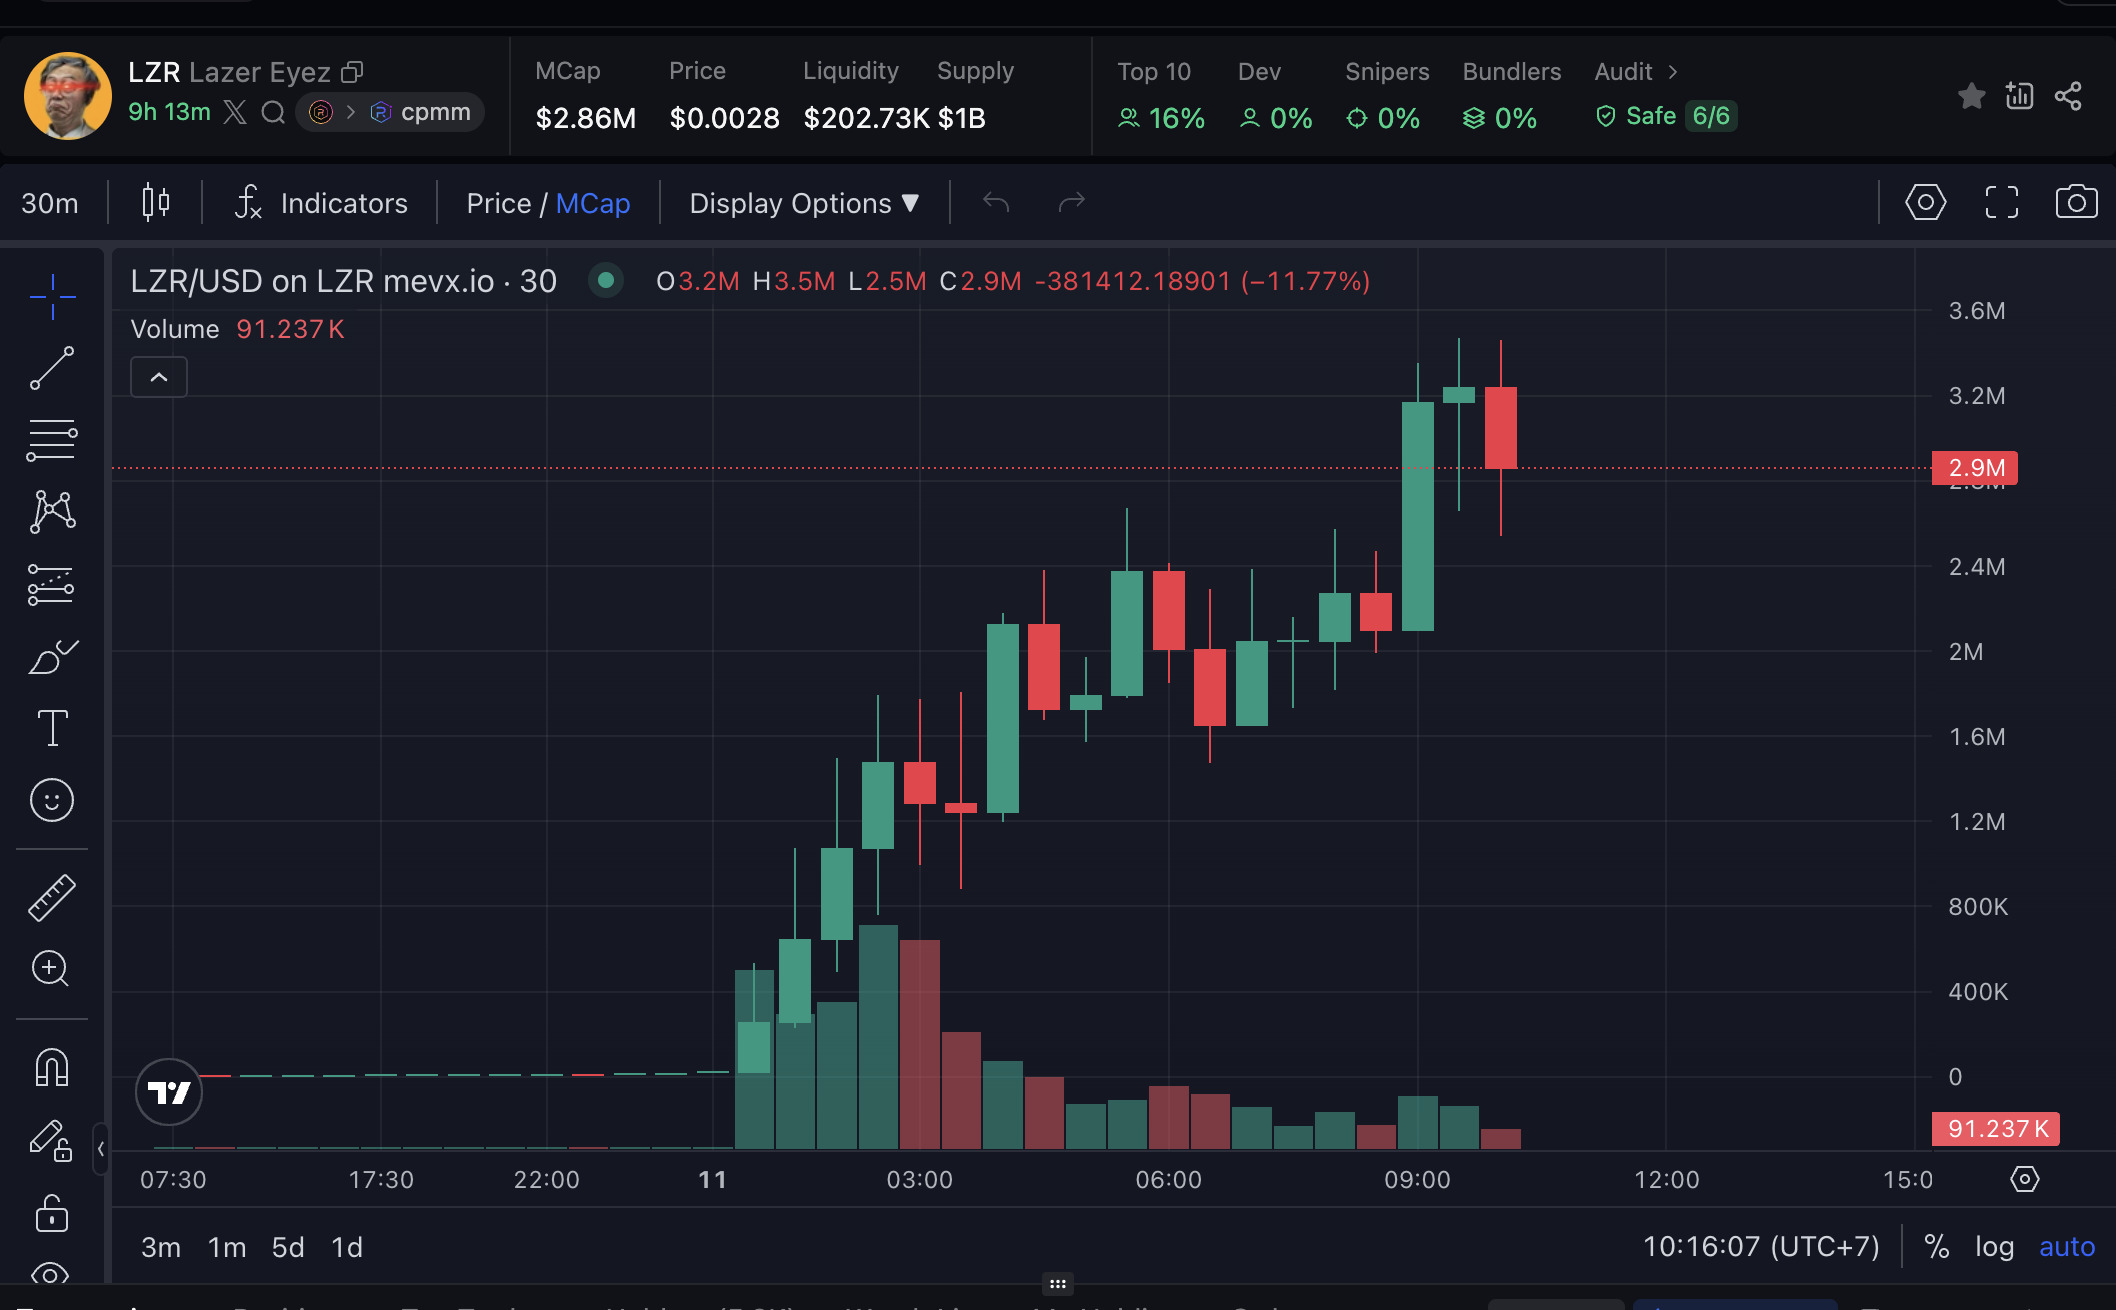Select the trend line drawing tool
The image size is (2116, 1310).
pyautogui.click(x=52, y=369)
